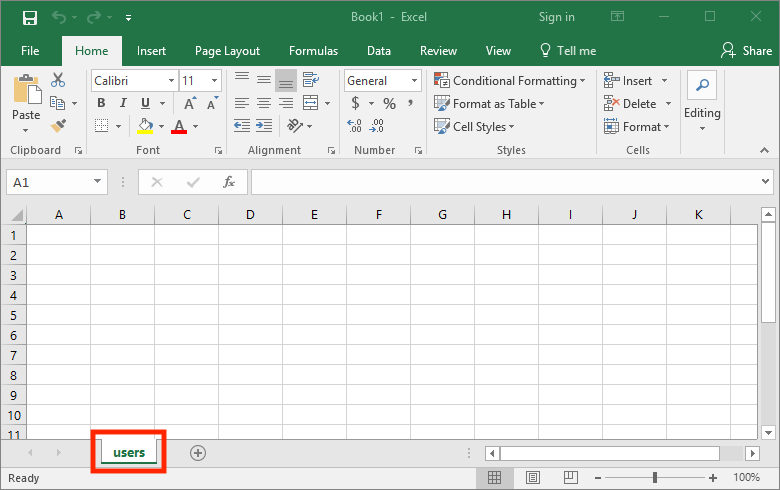This screenshot has height=490, width=780.
Task: Switch to Page Layout view in status bar
Action: coord(533,478)
